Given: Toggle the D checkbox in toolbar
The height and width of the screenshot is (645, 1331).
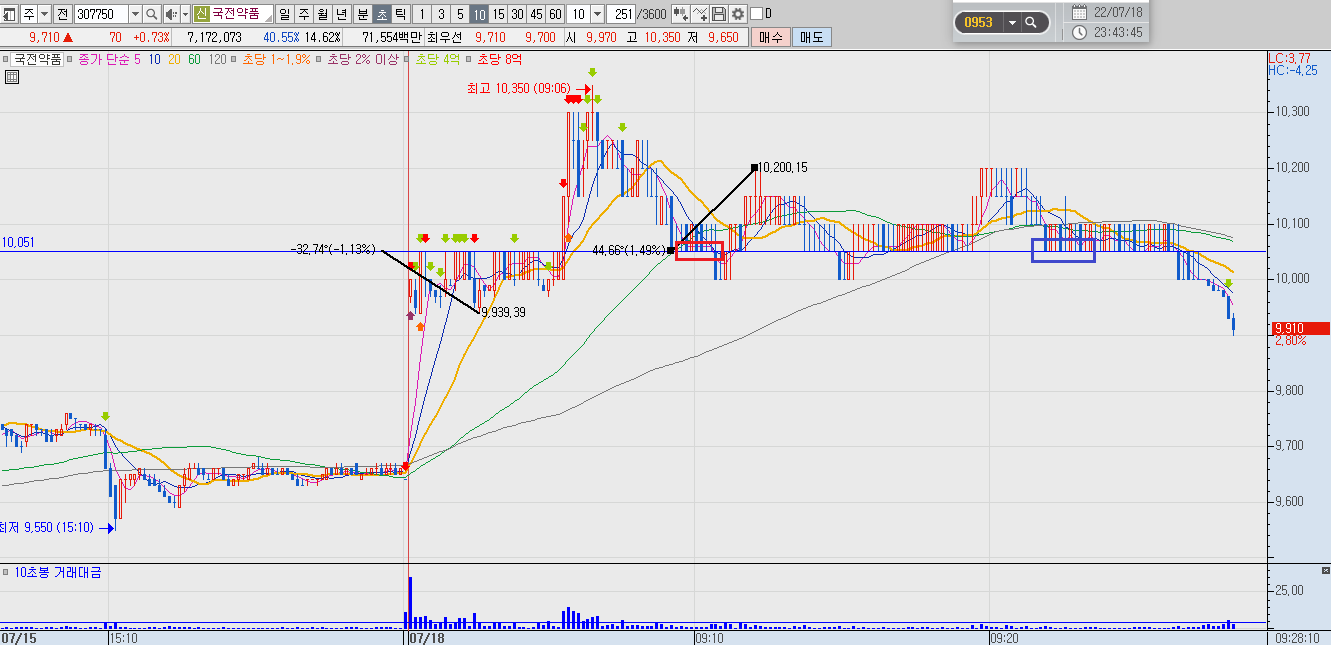Looking at the screenshot, I should coord(756,14).
